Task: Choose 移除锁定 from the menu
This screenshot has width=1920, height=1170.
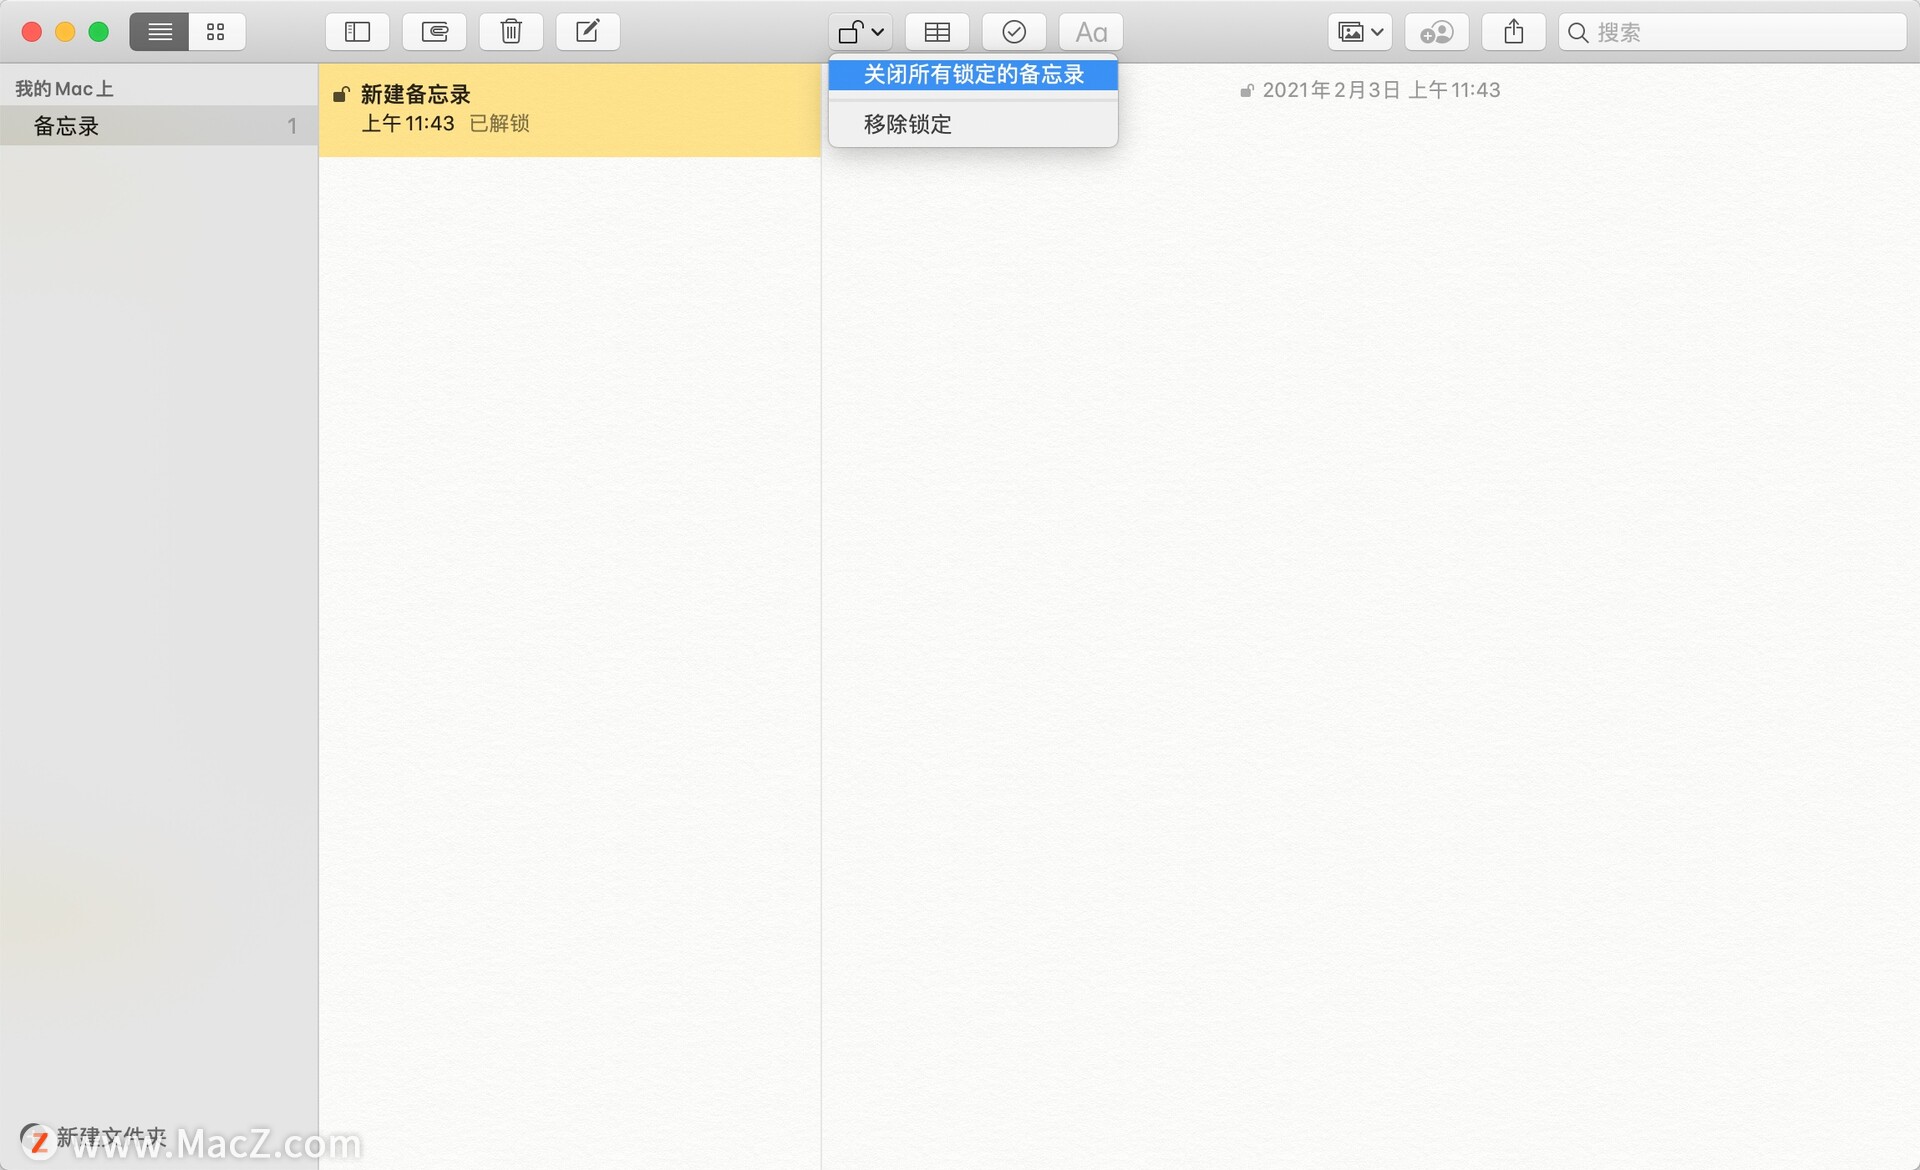Action: pos(908,124)
